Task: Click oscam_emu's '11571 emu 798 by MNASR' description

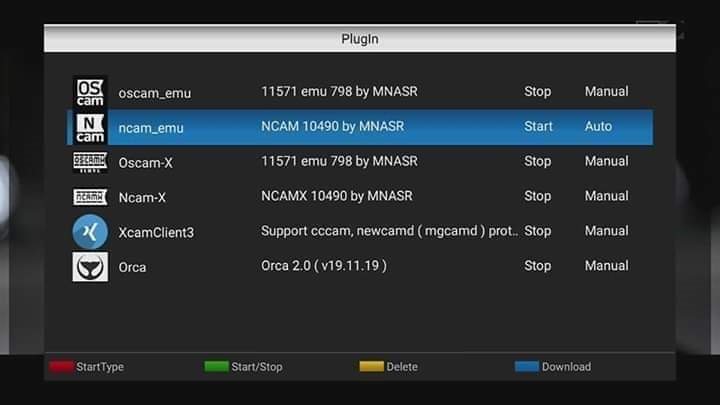Action: click(x=339, y=91)
